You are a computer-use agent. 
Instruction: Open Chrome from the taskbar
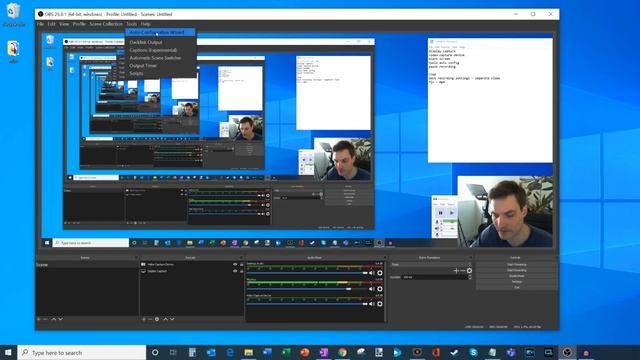[342, 353]
